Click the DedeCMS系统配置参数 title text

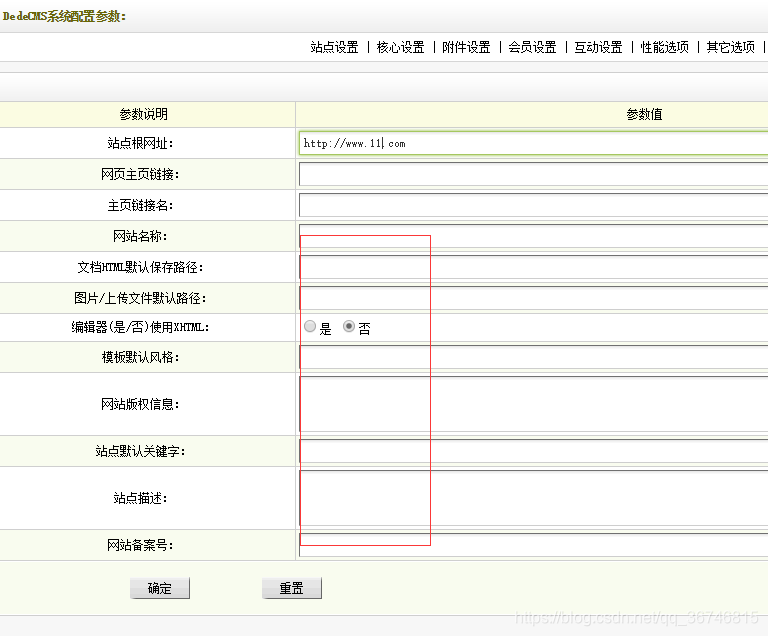(x=64, y=16)
